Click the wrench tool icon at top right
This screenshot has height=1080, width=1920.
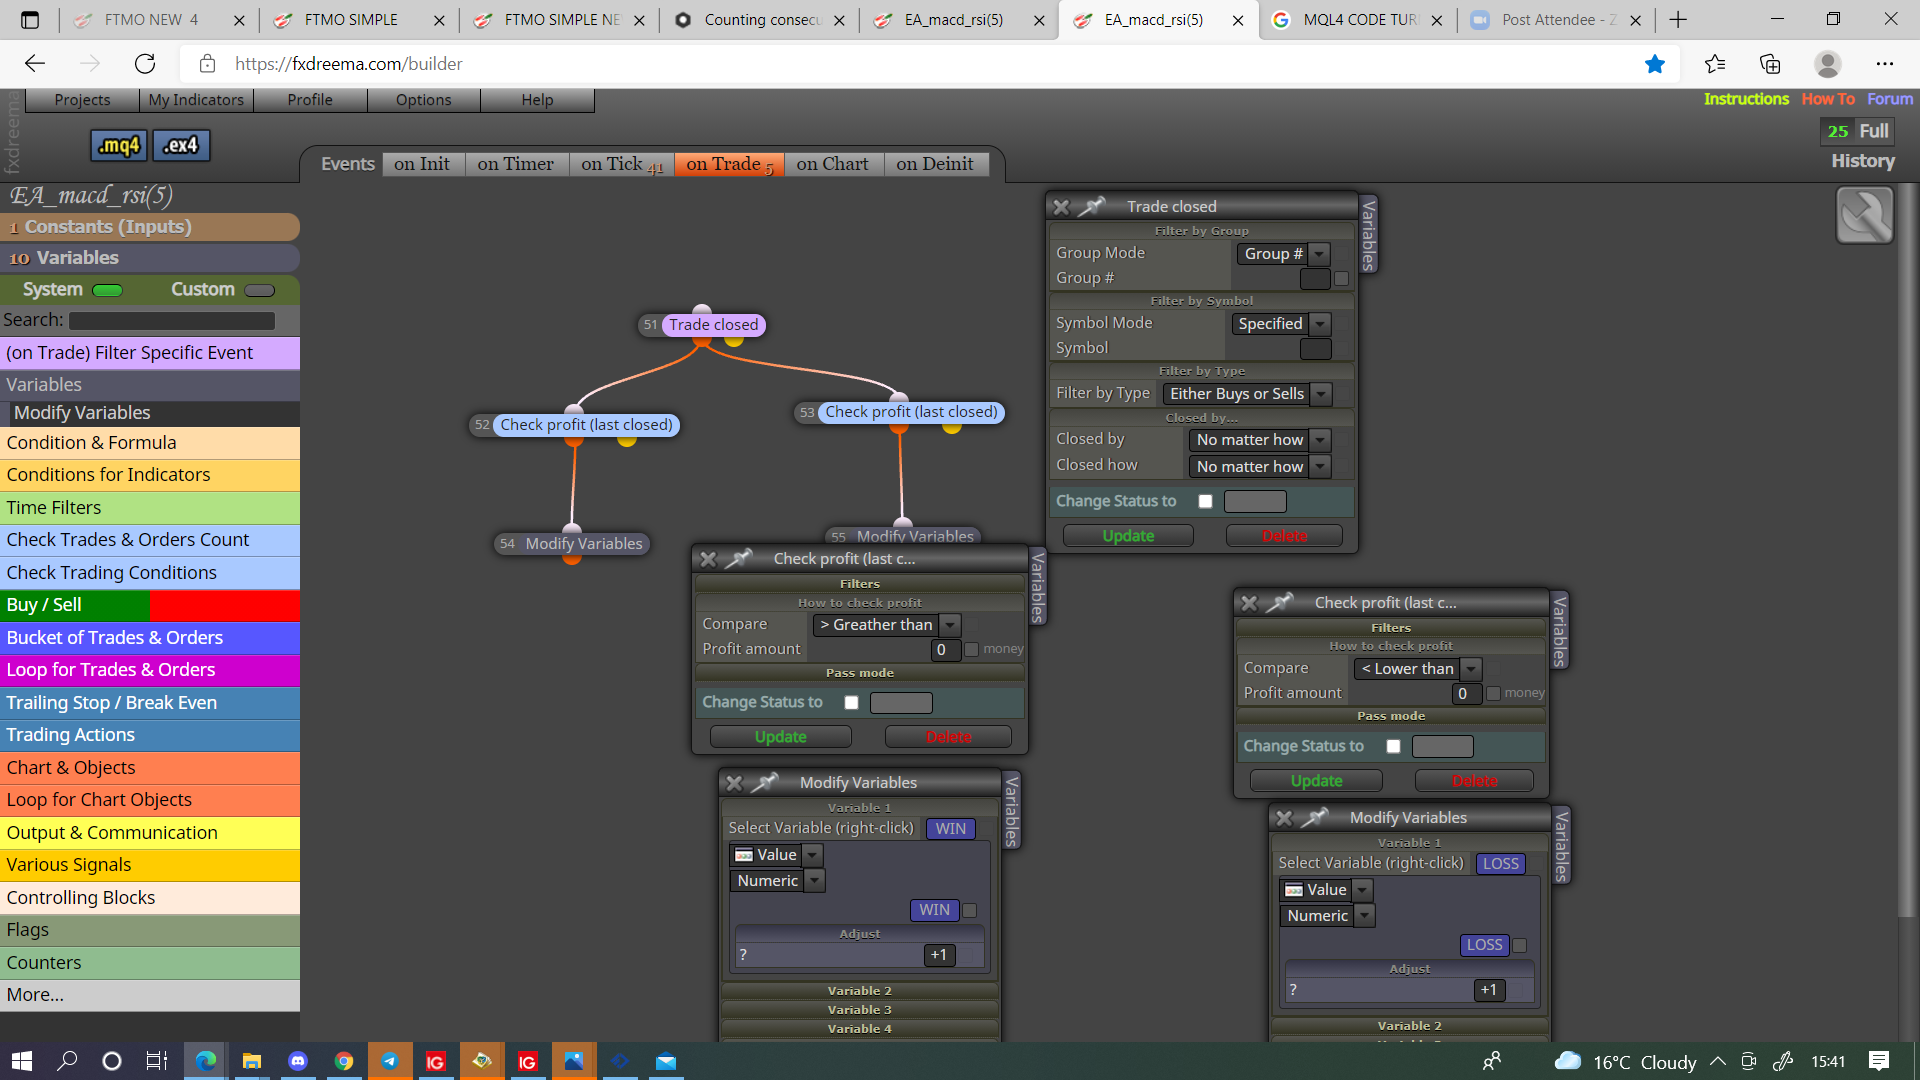[1864, 215]
